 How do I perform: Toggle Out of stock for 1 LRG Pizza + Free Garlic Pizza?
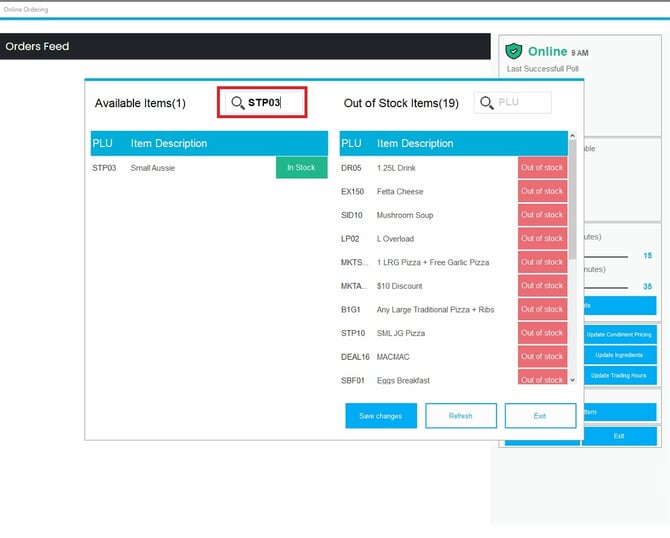click(x=542, y=262)
